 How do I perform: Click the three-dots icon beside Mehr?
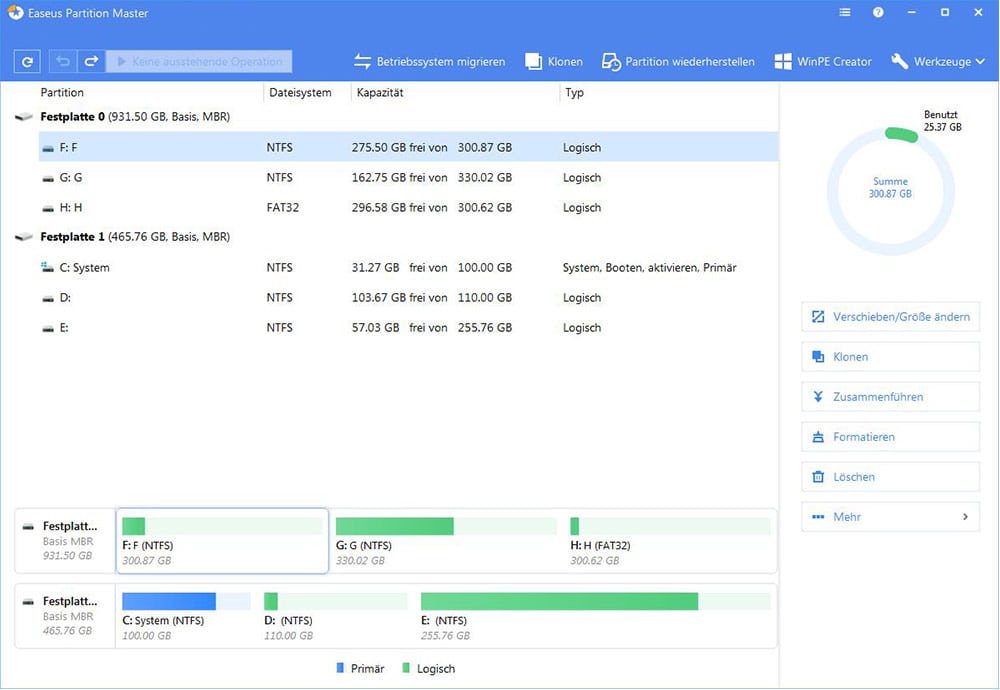coord(818,517)
